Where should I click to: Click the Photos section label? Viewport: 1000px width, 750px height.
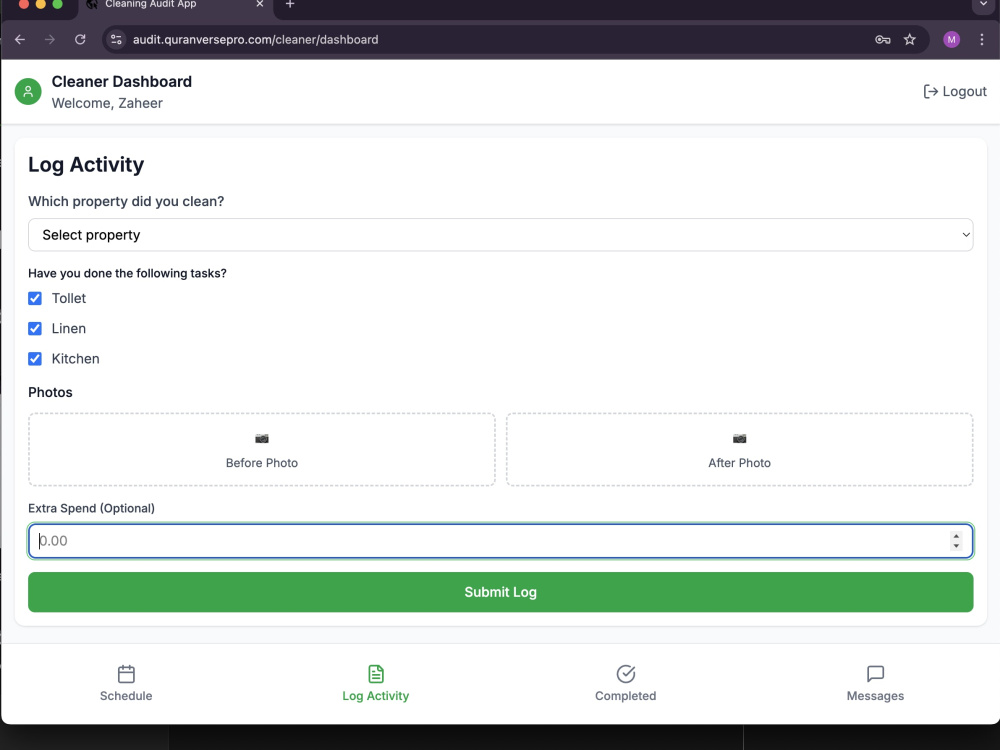tap(50, 392)
